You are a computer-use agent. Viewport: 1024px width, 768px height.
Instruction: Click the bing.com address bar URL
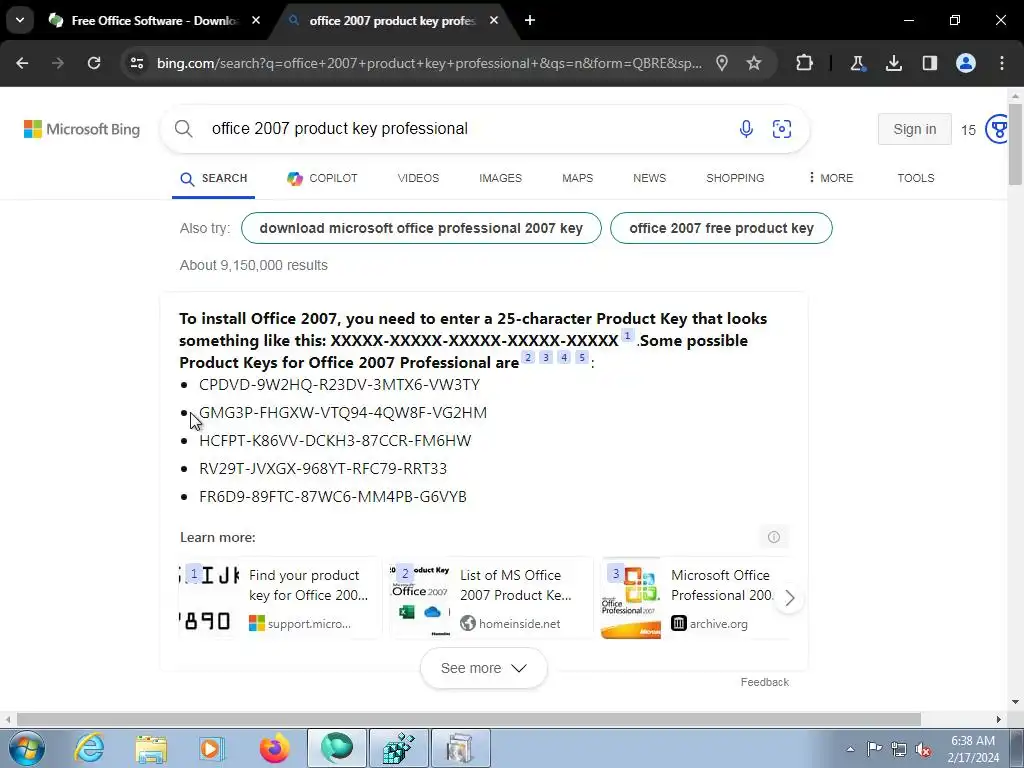tap(429, 63)
